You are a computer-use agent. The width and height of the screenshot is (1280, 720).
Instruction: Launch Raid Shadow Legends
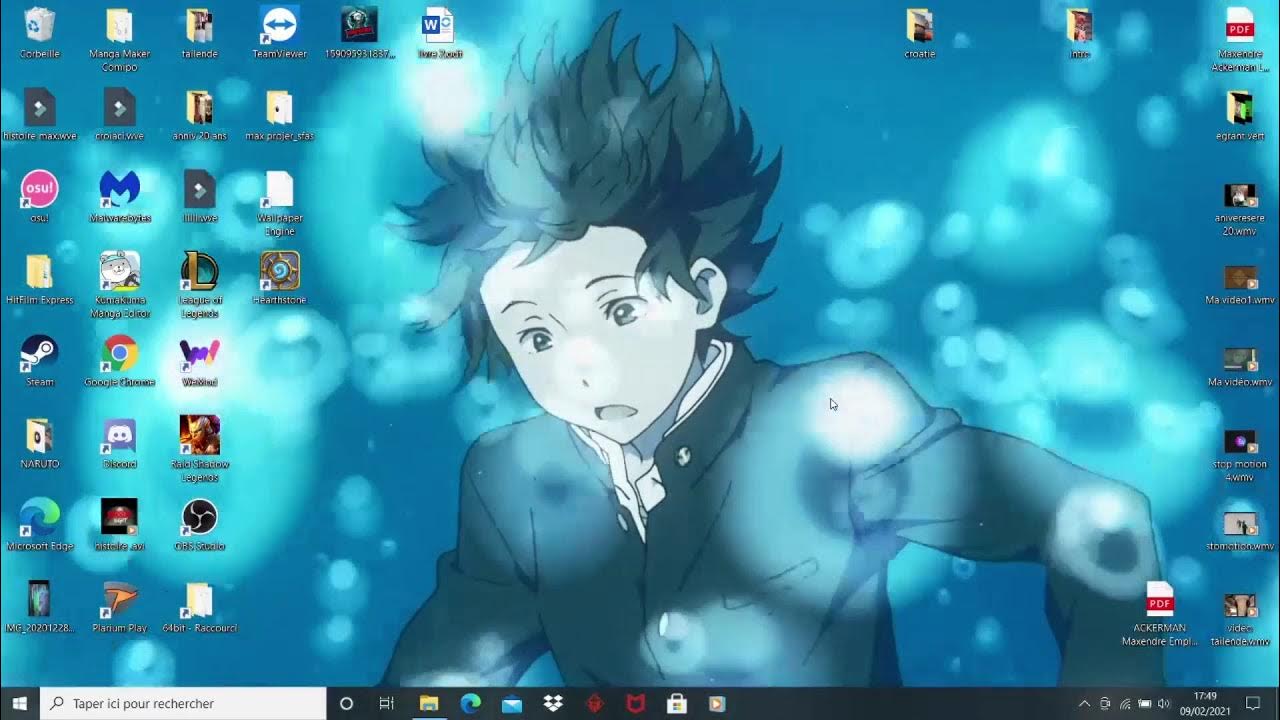[200, 450]
